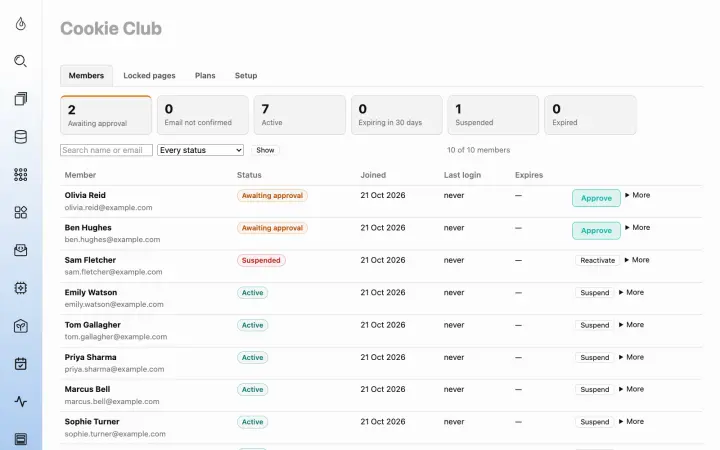Suspend Emily Watson's membership
The width and height of the screenshot is (720, 450).
coord(595,292)
